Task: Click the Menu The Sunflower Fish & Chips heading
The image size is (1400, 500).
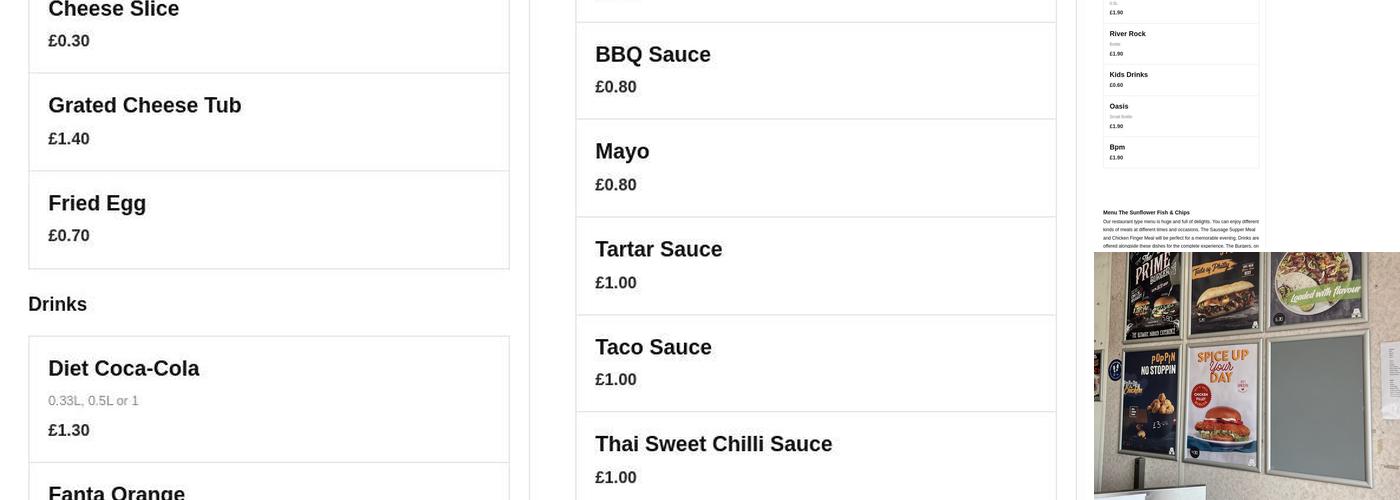Action: pyautogui.click(x=1146, y=212)
